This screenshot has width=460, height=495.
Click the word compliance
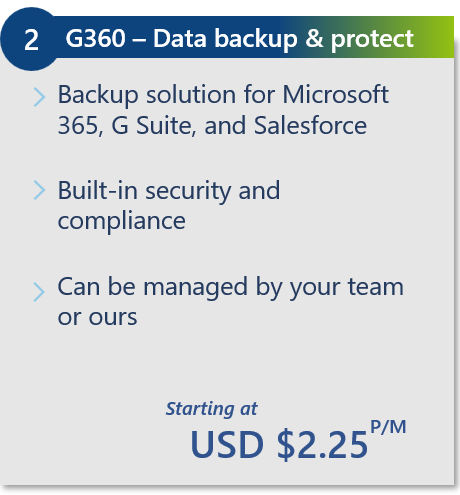pos(122,221)
